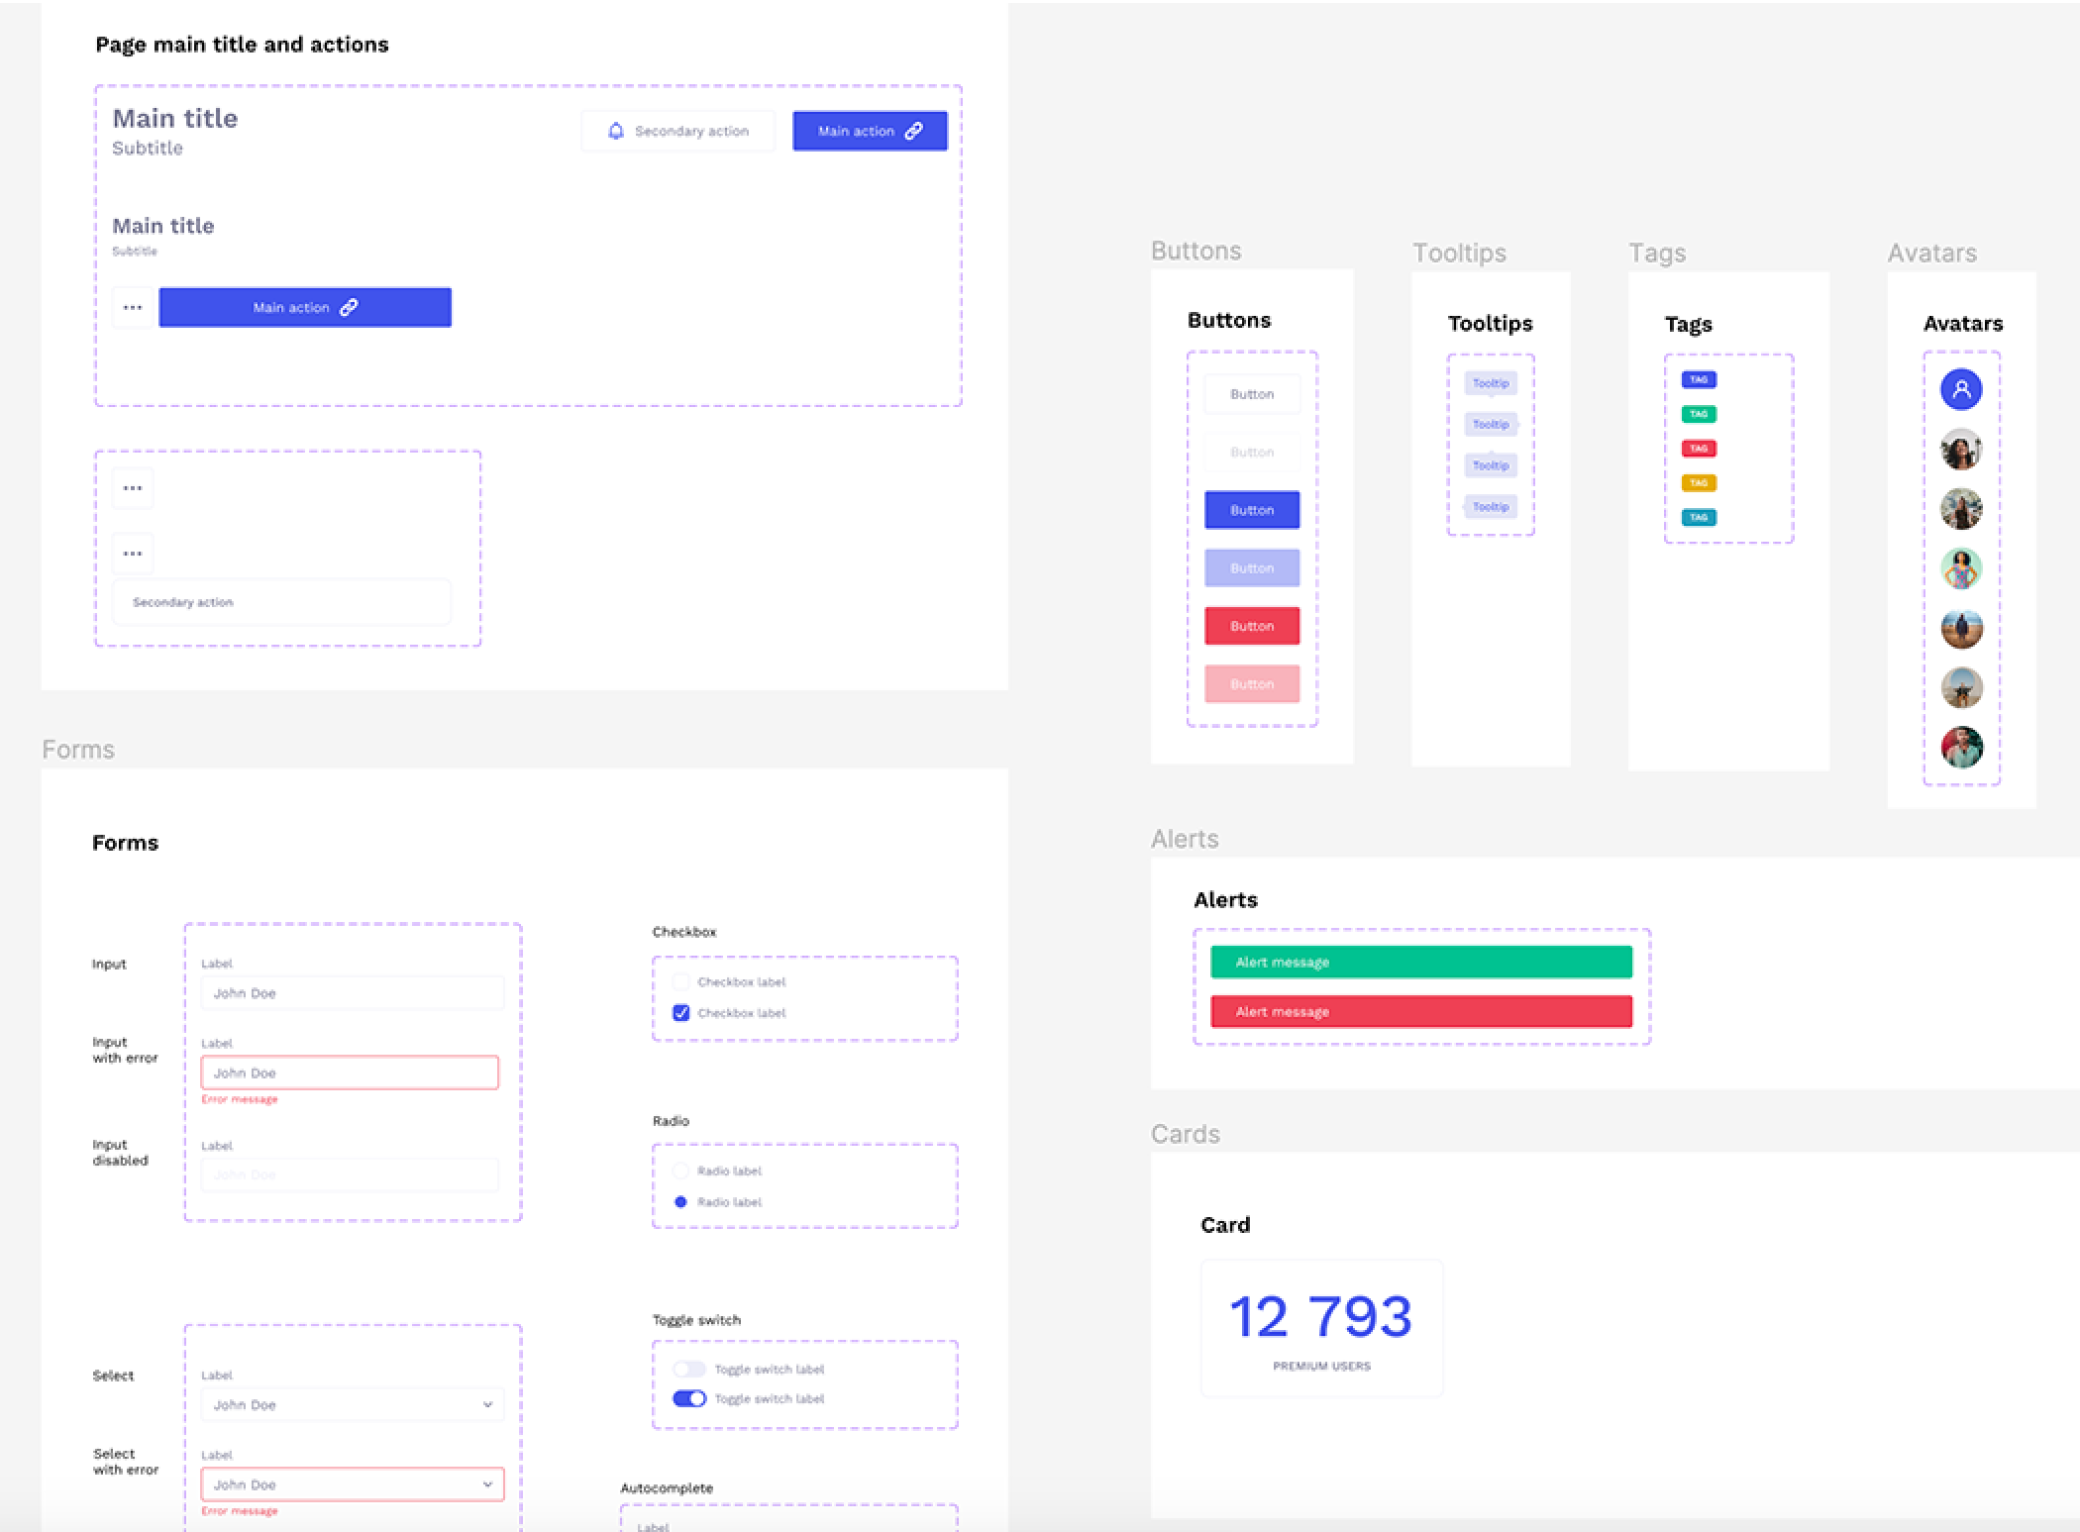The height and width of the screenshot is (1532, 2080).
Task: Click the faded light blue Button sample
Action: coord(1252,568)
